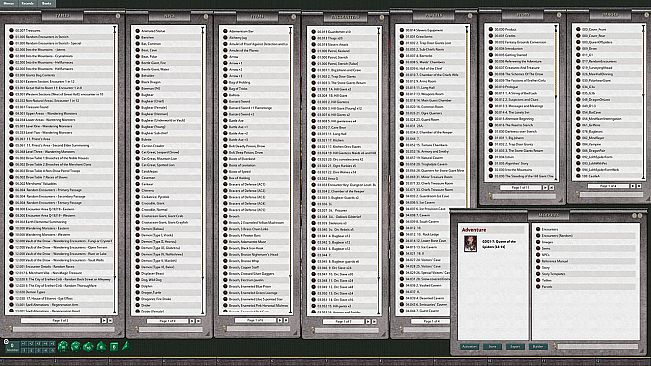Open link icon for Fantasy Grounds Conversion story
Screen dimensions: 651x366
coord(491,42)
